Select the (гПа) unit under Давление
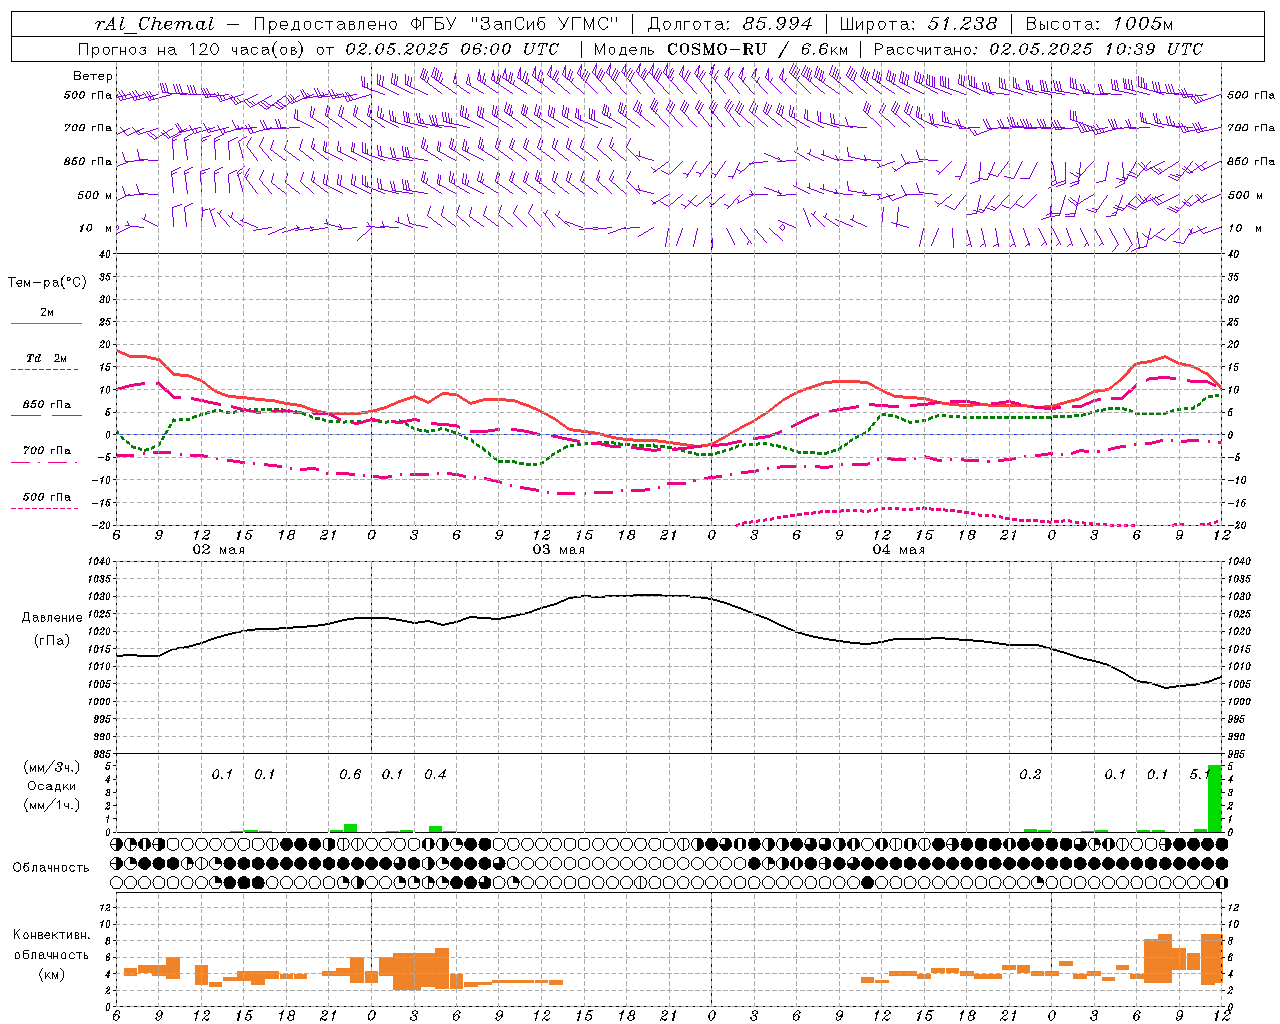Viewport: 1280px width, 1024px height. tap(51, 641)
